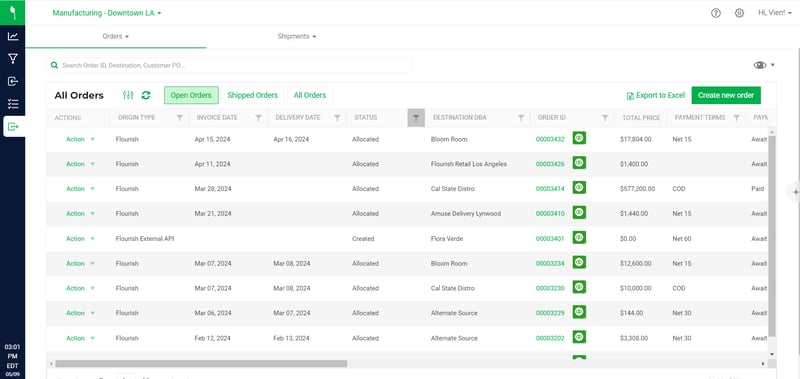
Task: Click the refresh orders icon
Action: coord(146,95)
